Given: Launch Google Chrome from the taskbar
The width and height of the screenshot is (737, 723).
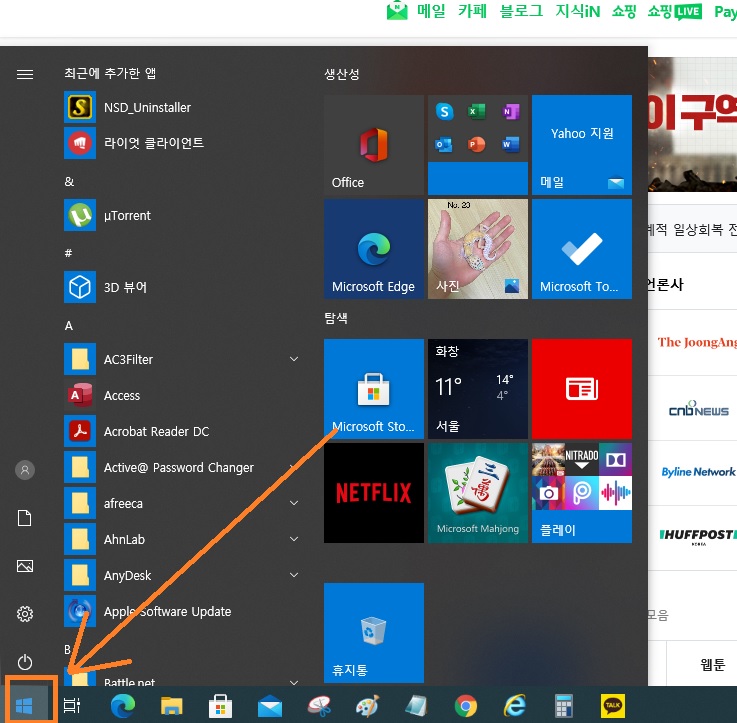Looking at the screenshot, I should pos(466,706).
